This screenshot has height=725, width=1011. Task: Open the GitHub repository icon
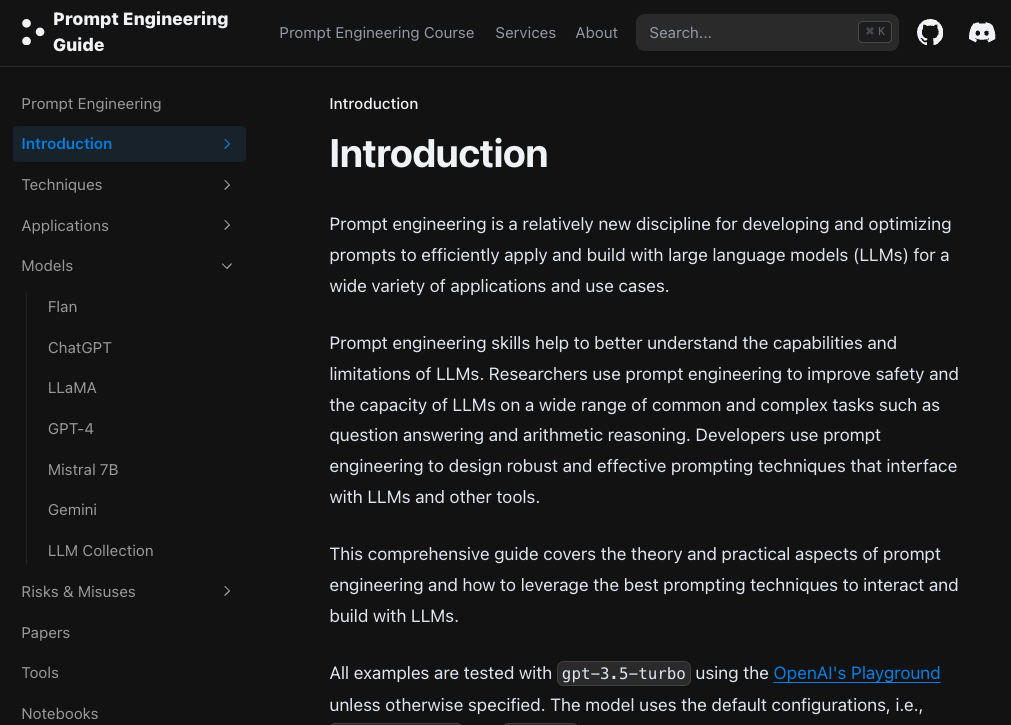[x=930, y=32]
